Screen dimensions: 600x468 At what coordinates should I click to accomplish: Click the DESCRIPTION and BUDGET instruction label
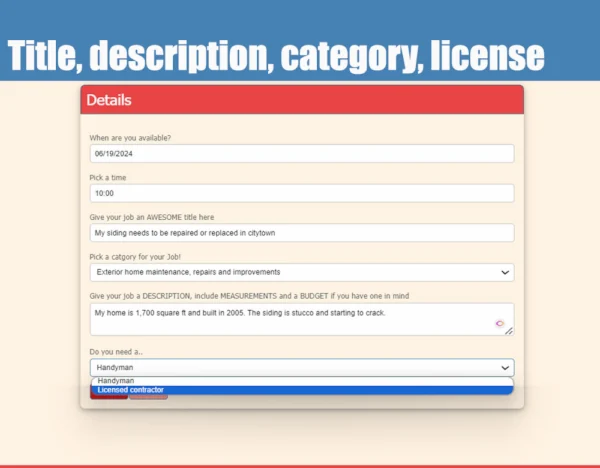249,295
